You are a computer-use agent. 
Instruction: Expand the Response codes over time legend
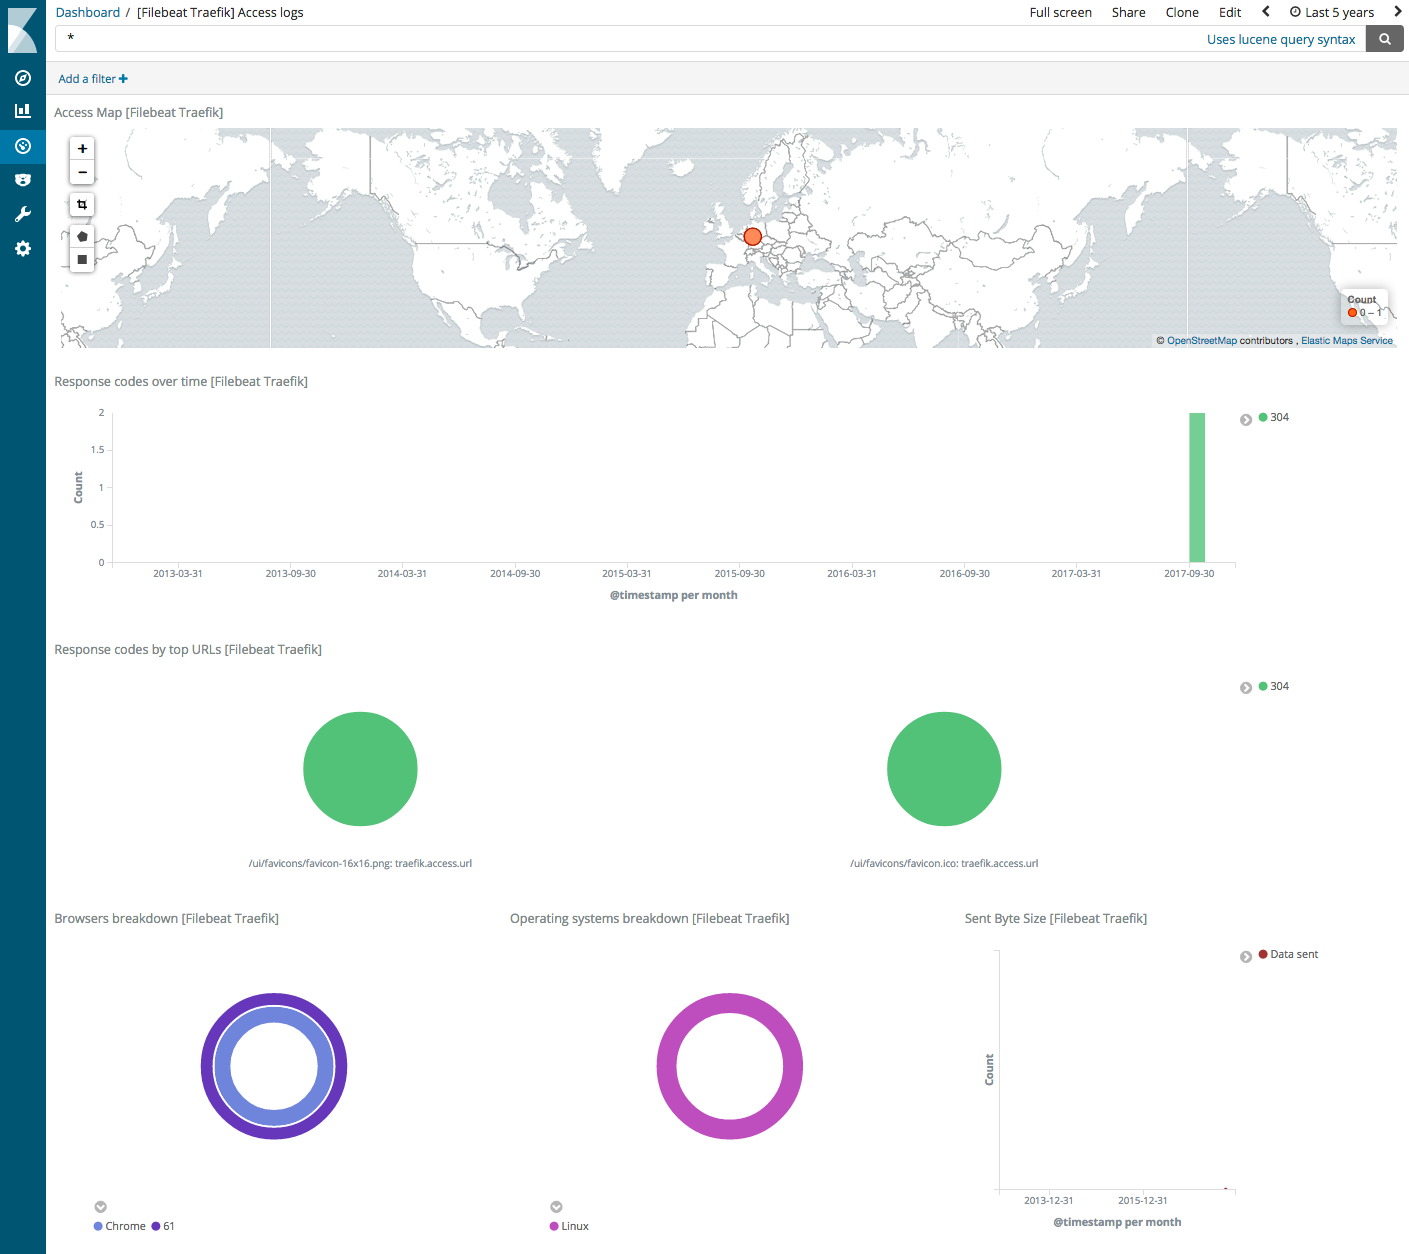pos(1246,418)
